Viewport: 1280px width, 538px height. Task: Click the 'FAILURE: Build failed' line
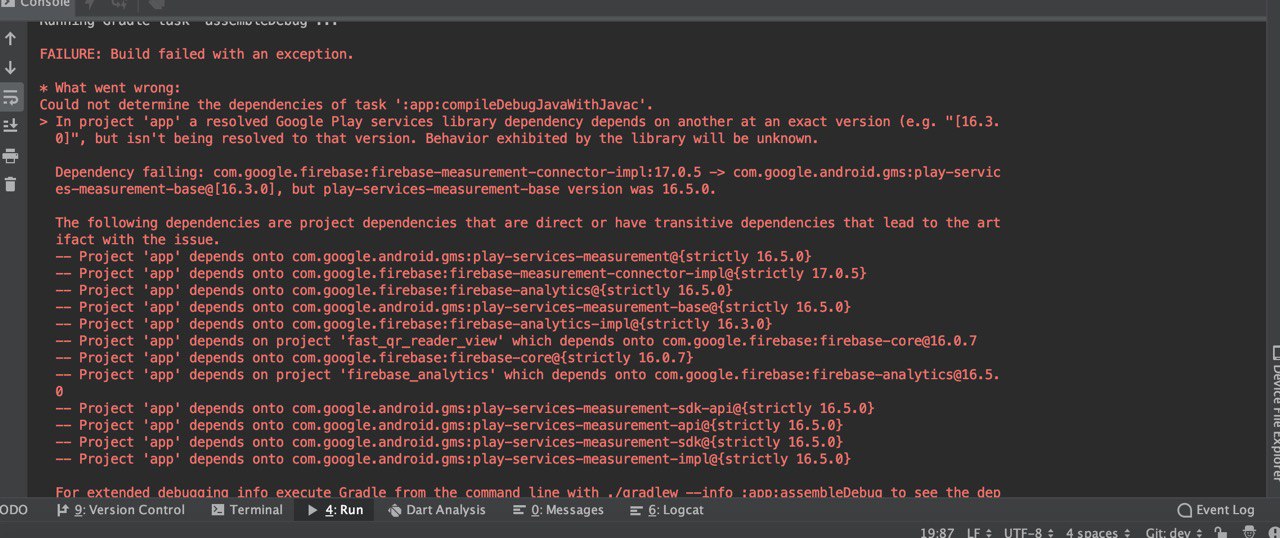196,54
